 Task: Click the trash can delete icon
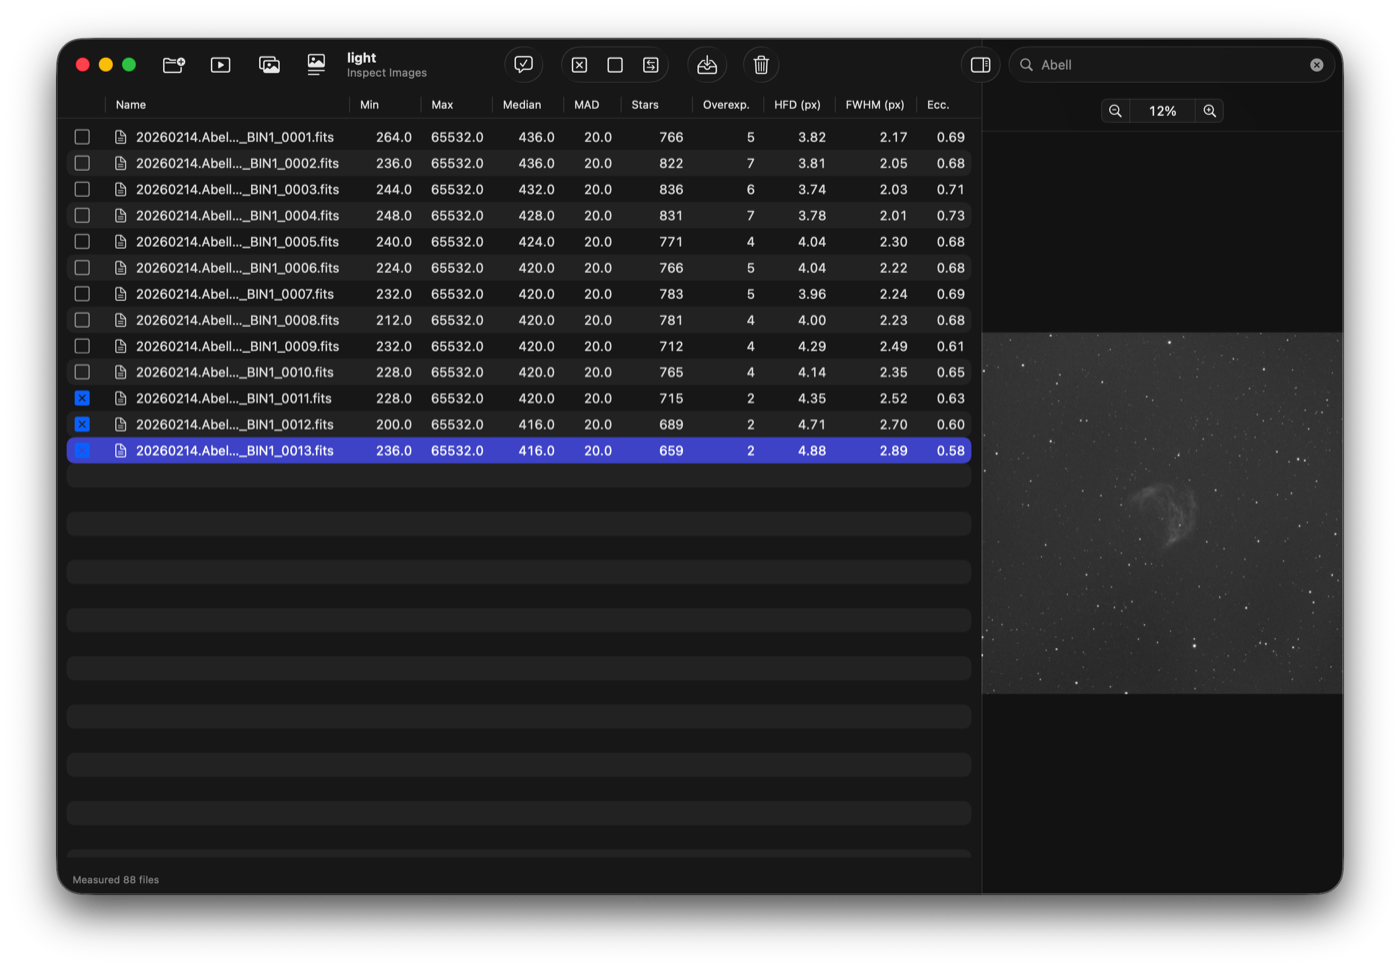click(761, 65)
